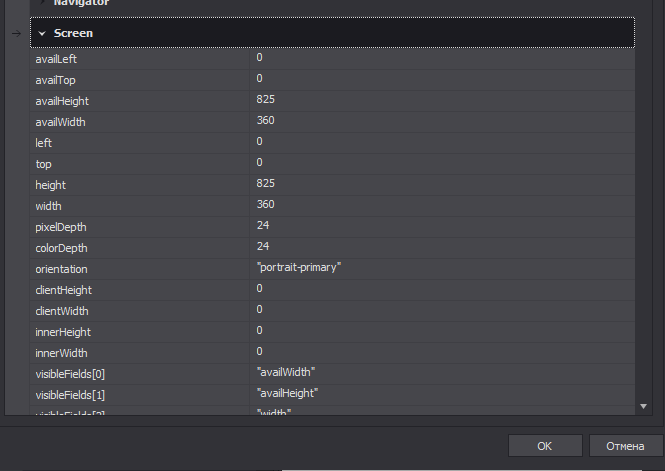
Task: Select the availLeft property row label
Action: 56,58
